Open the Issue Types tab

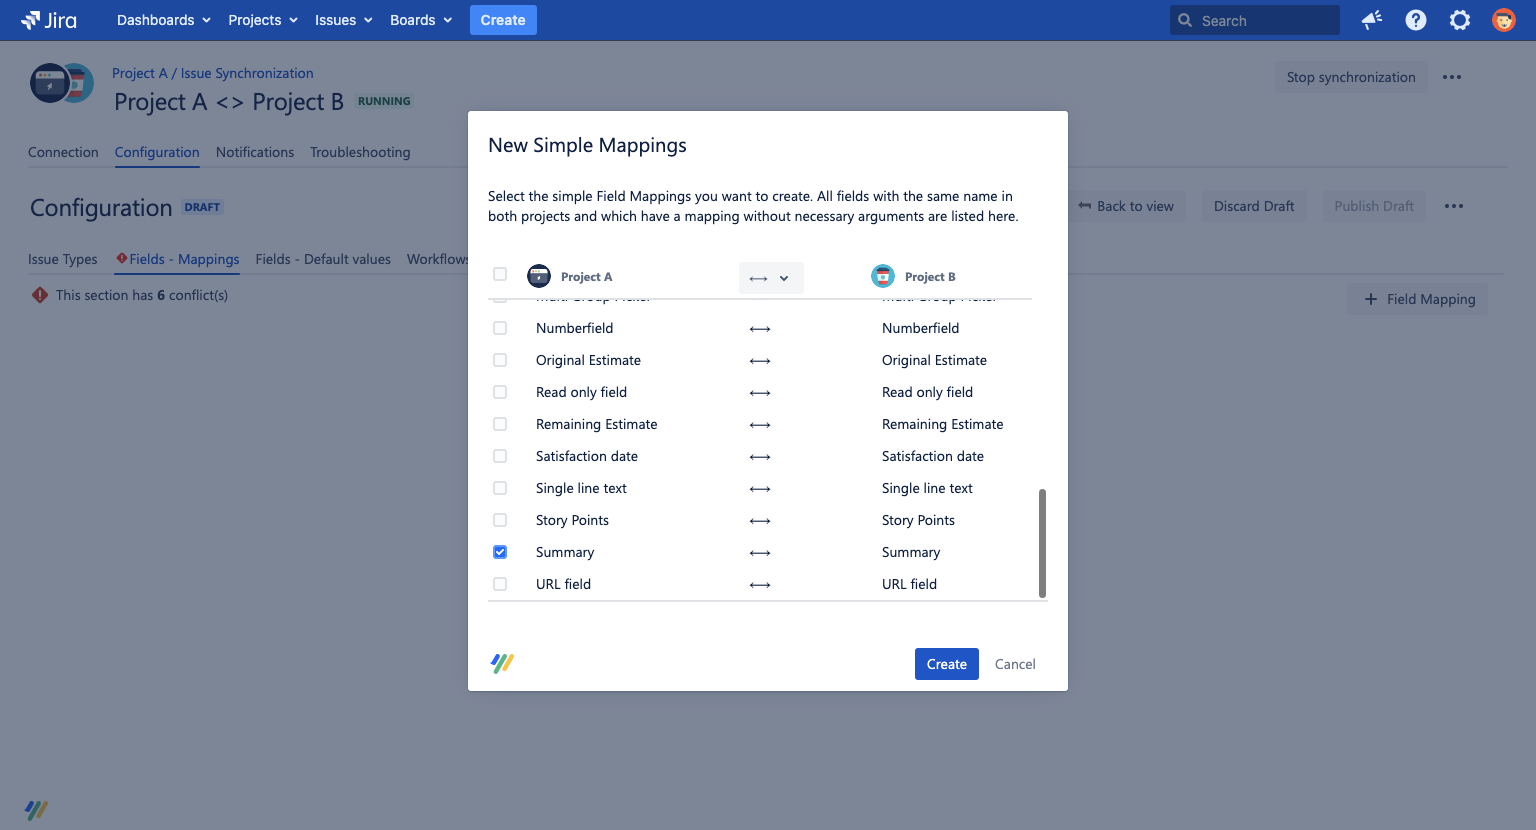(62, 259)
